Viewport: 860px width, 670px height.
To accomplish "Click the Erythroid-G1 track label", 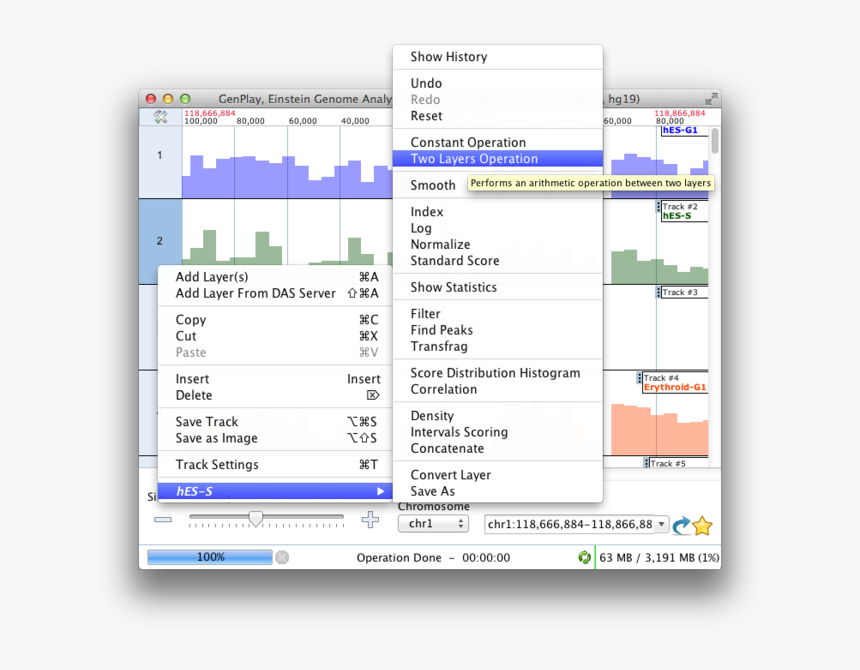I will click(x=675, y=387).
